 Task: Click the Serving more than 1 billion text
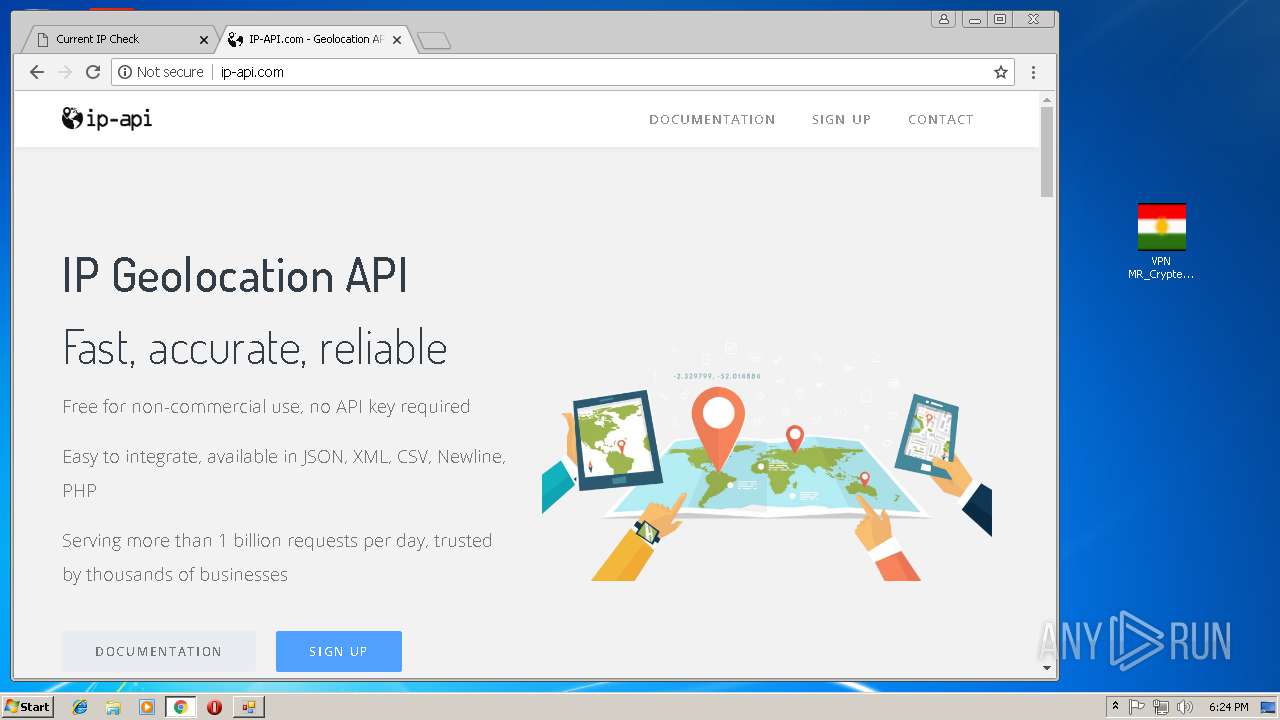coord(277,557)
